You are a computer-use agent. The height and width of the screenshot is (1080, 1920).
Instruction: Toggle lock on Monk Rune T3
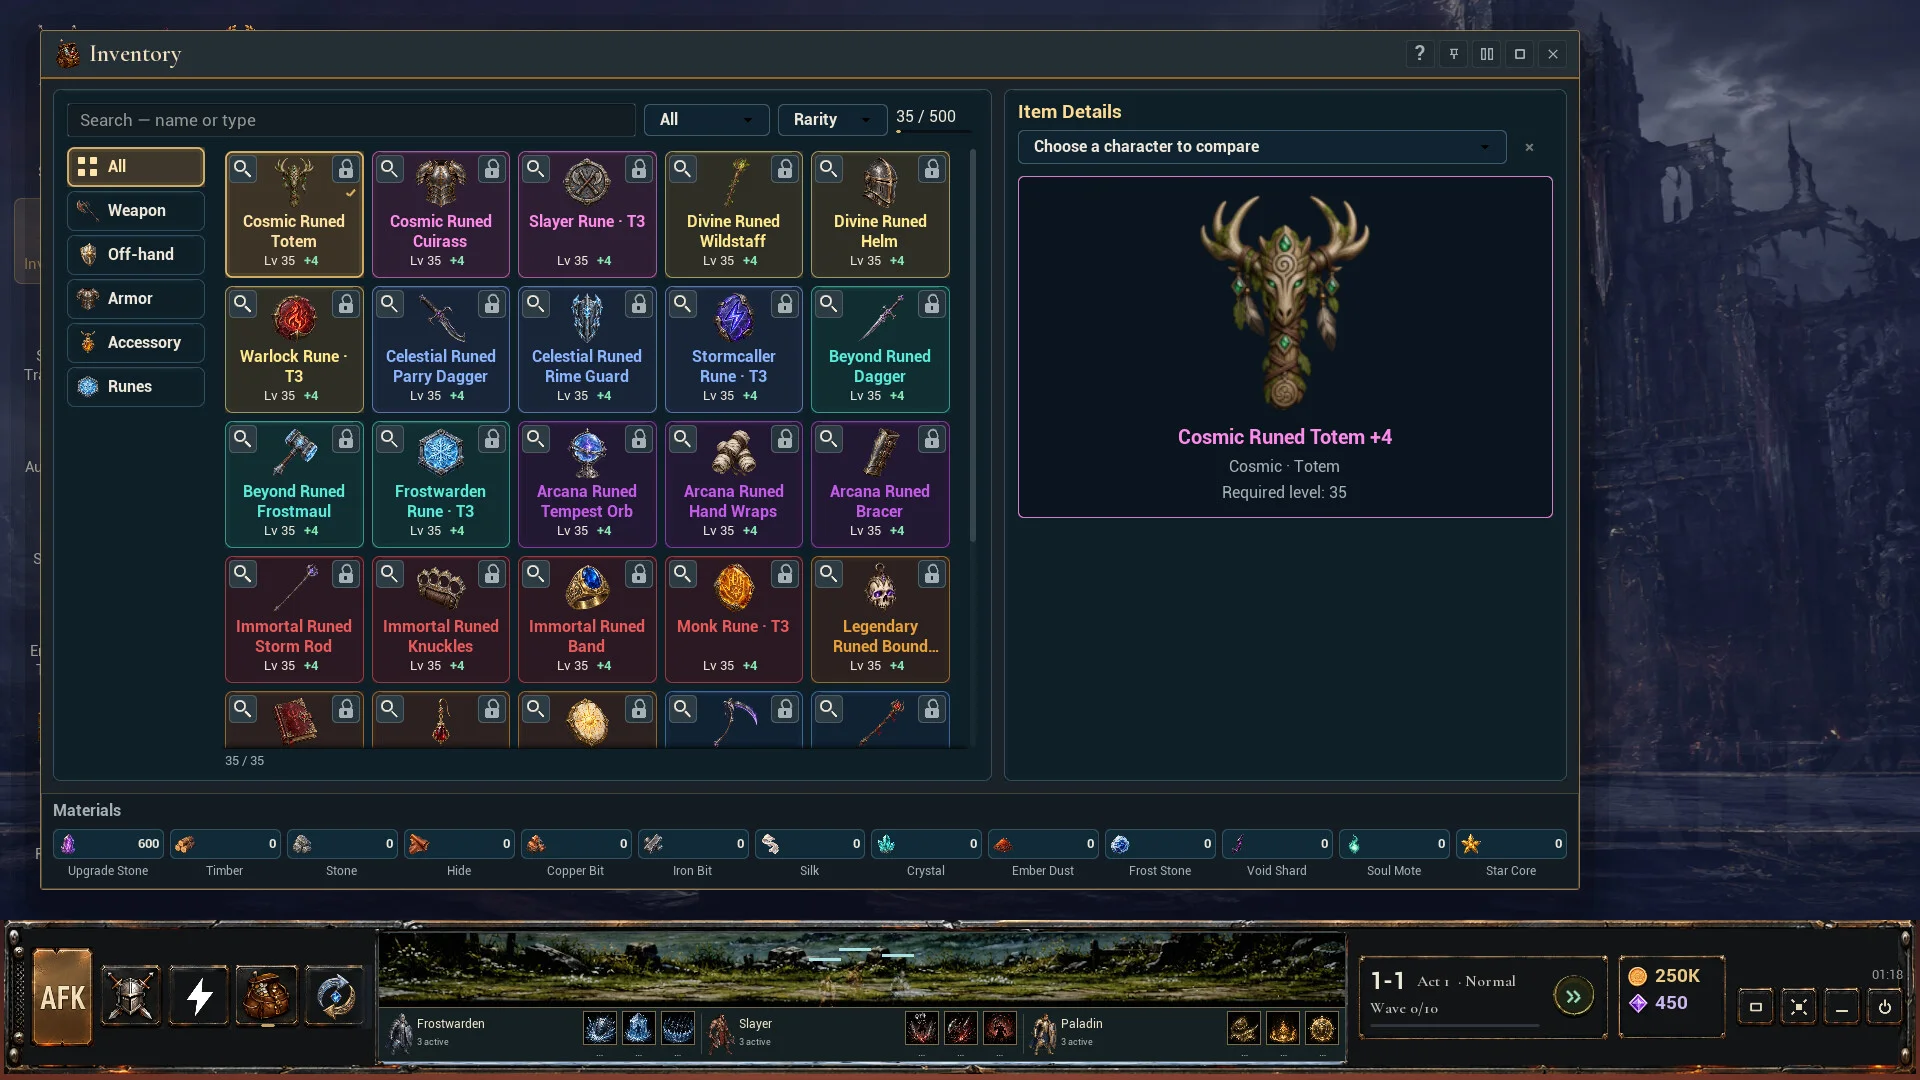click(785, 574)
